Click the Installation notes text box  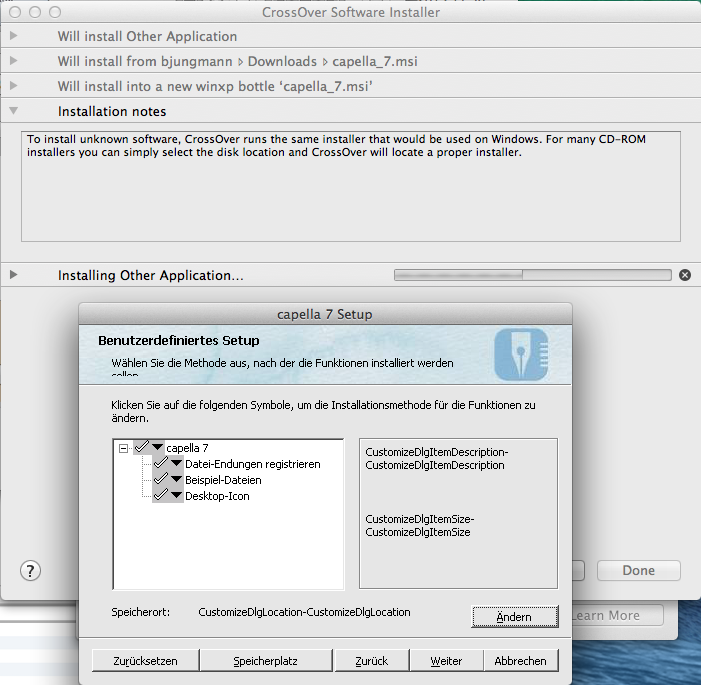tap(351, 186)
